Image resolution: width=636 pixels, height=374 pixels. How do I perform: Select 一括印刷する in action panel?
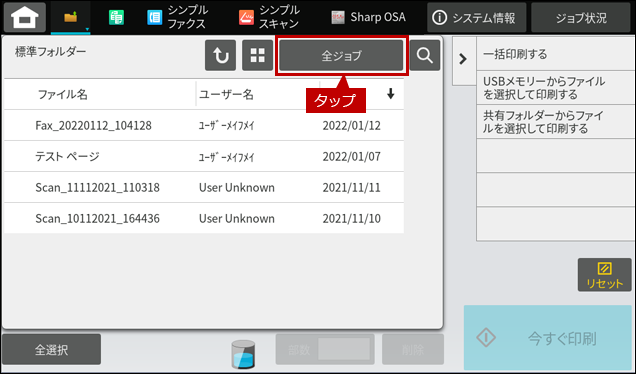pos(556,54)
